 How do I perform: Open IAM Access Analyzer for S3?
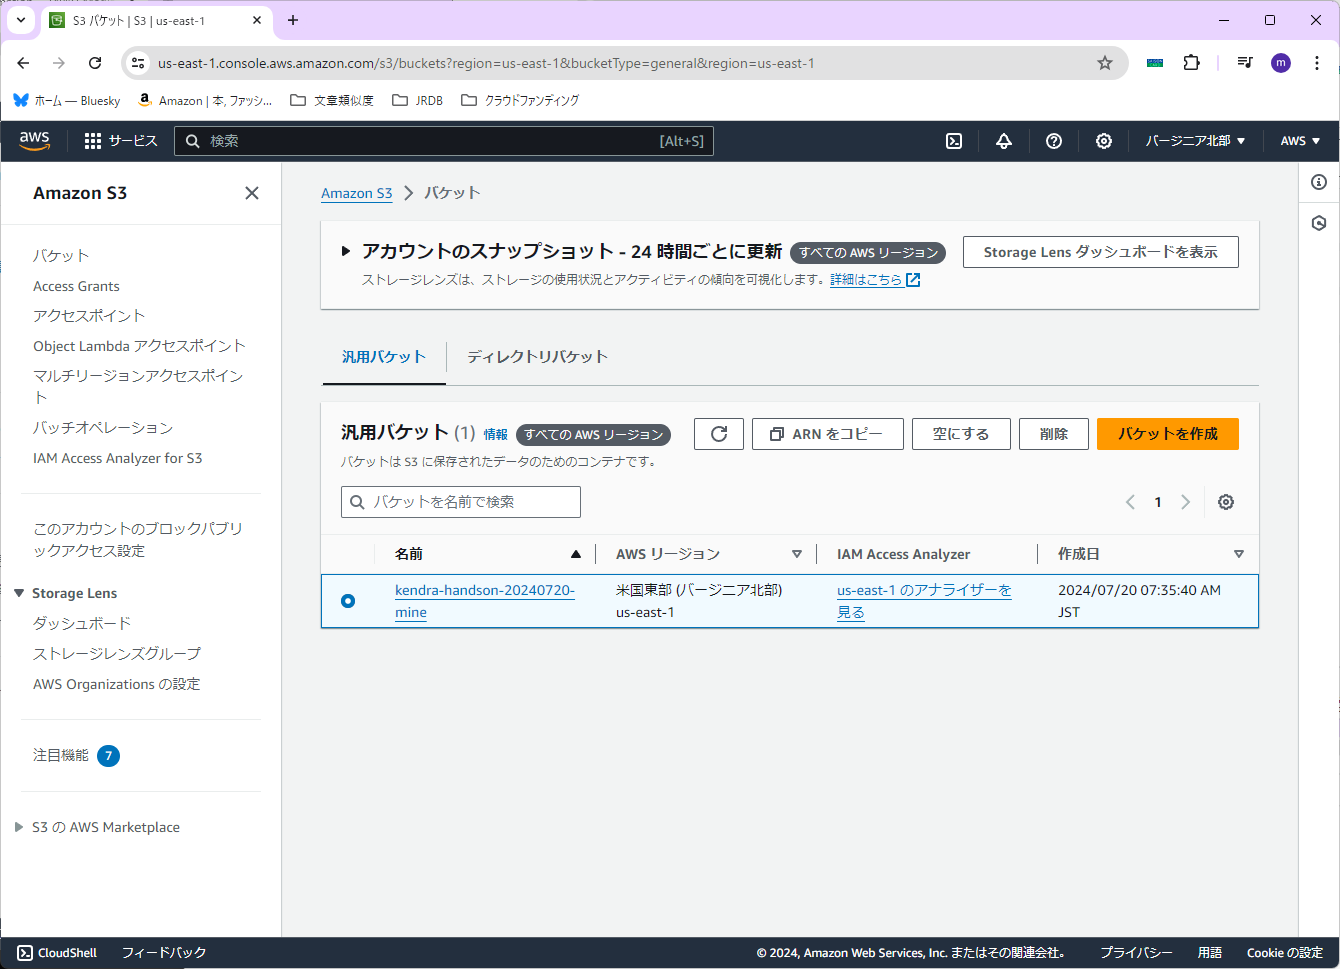pyautogui.click(x=117, y=458)
